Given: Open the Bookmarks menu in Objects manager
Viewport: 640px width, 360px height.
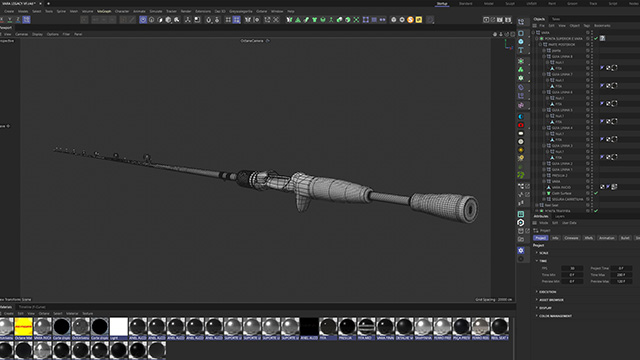Looking at the screenshot, I should [x=602, y=26].
